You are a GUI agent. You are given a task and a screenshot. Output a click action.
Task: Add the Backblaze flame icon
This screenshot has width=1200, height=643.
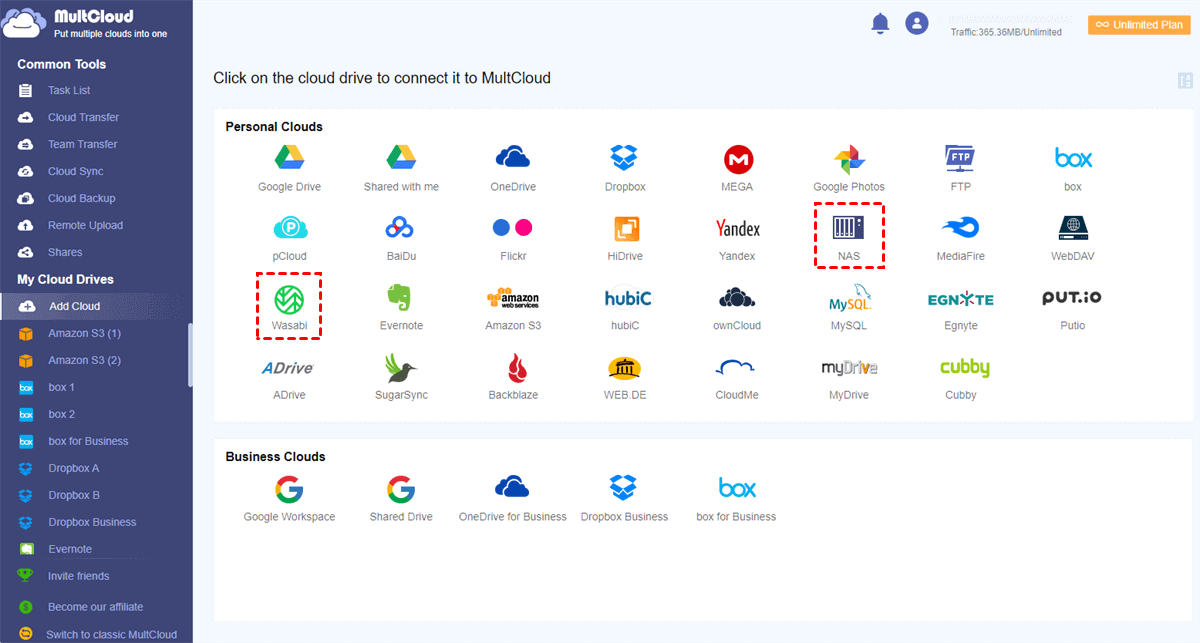pos(518,368)
